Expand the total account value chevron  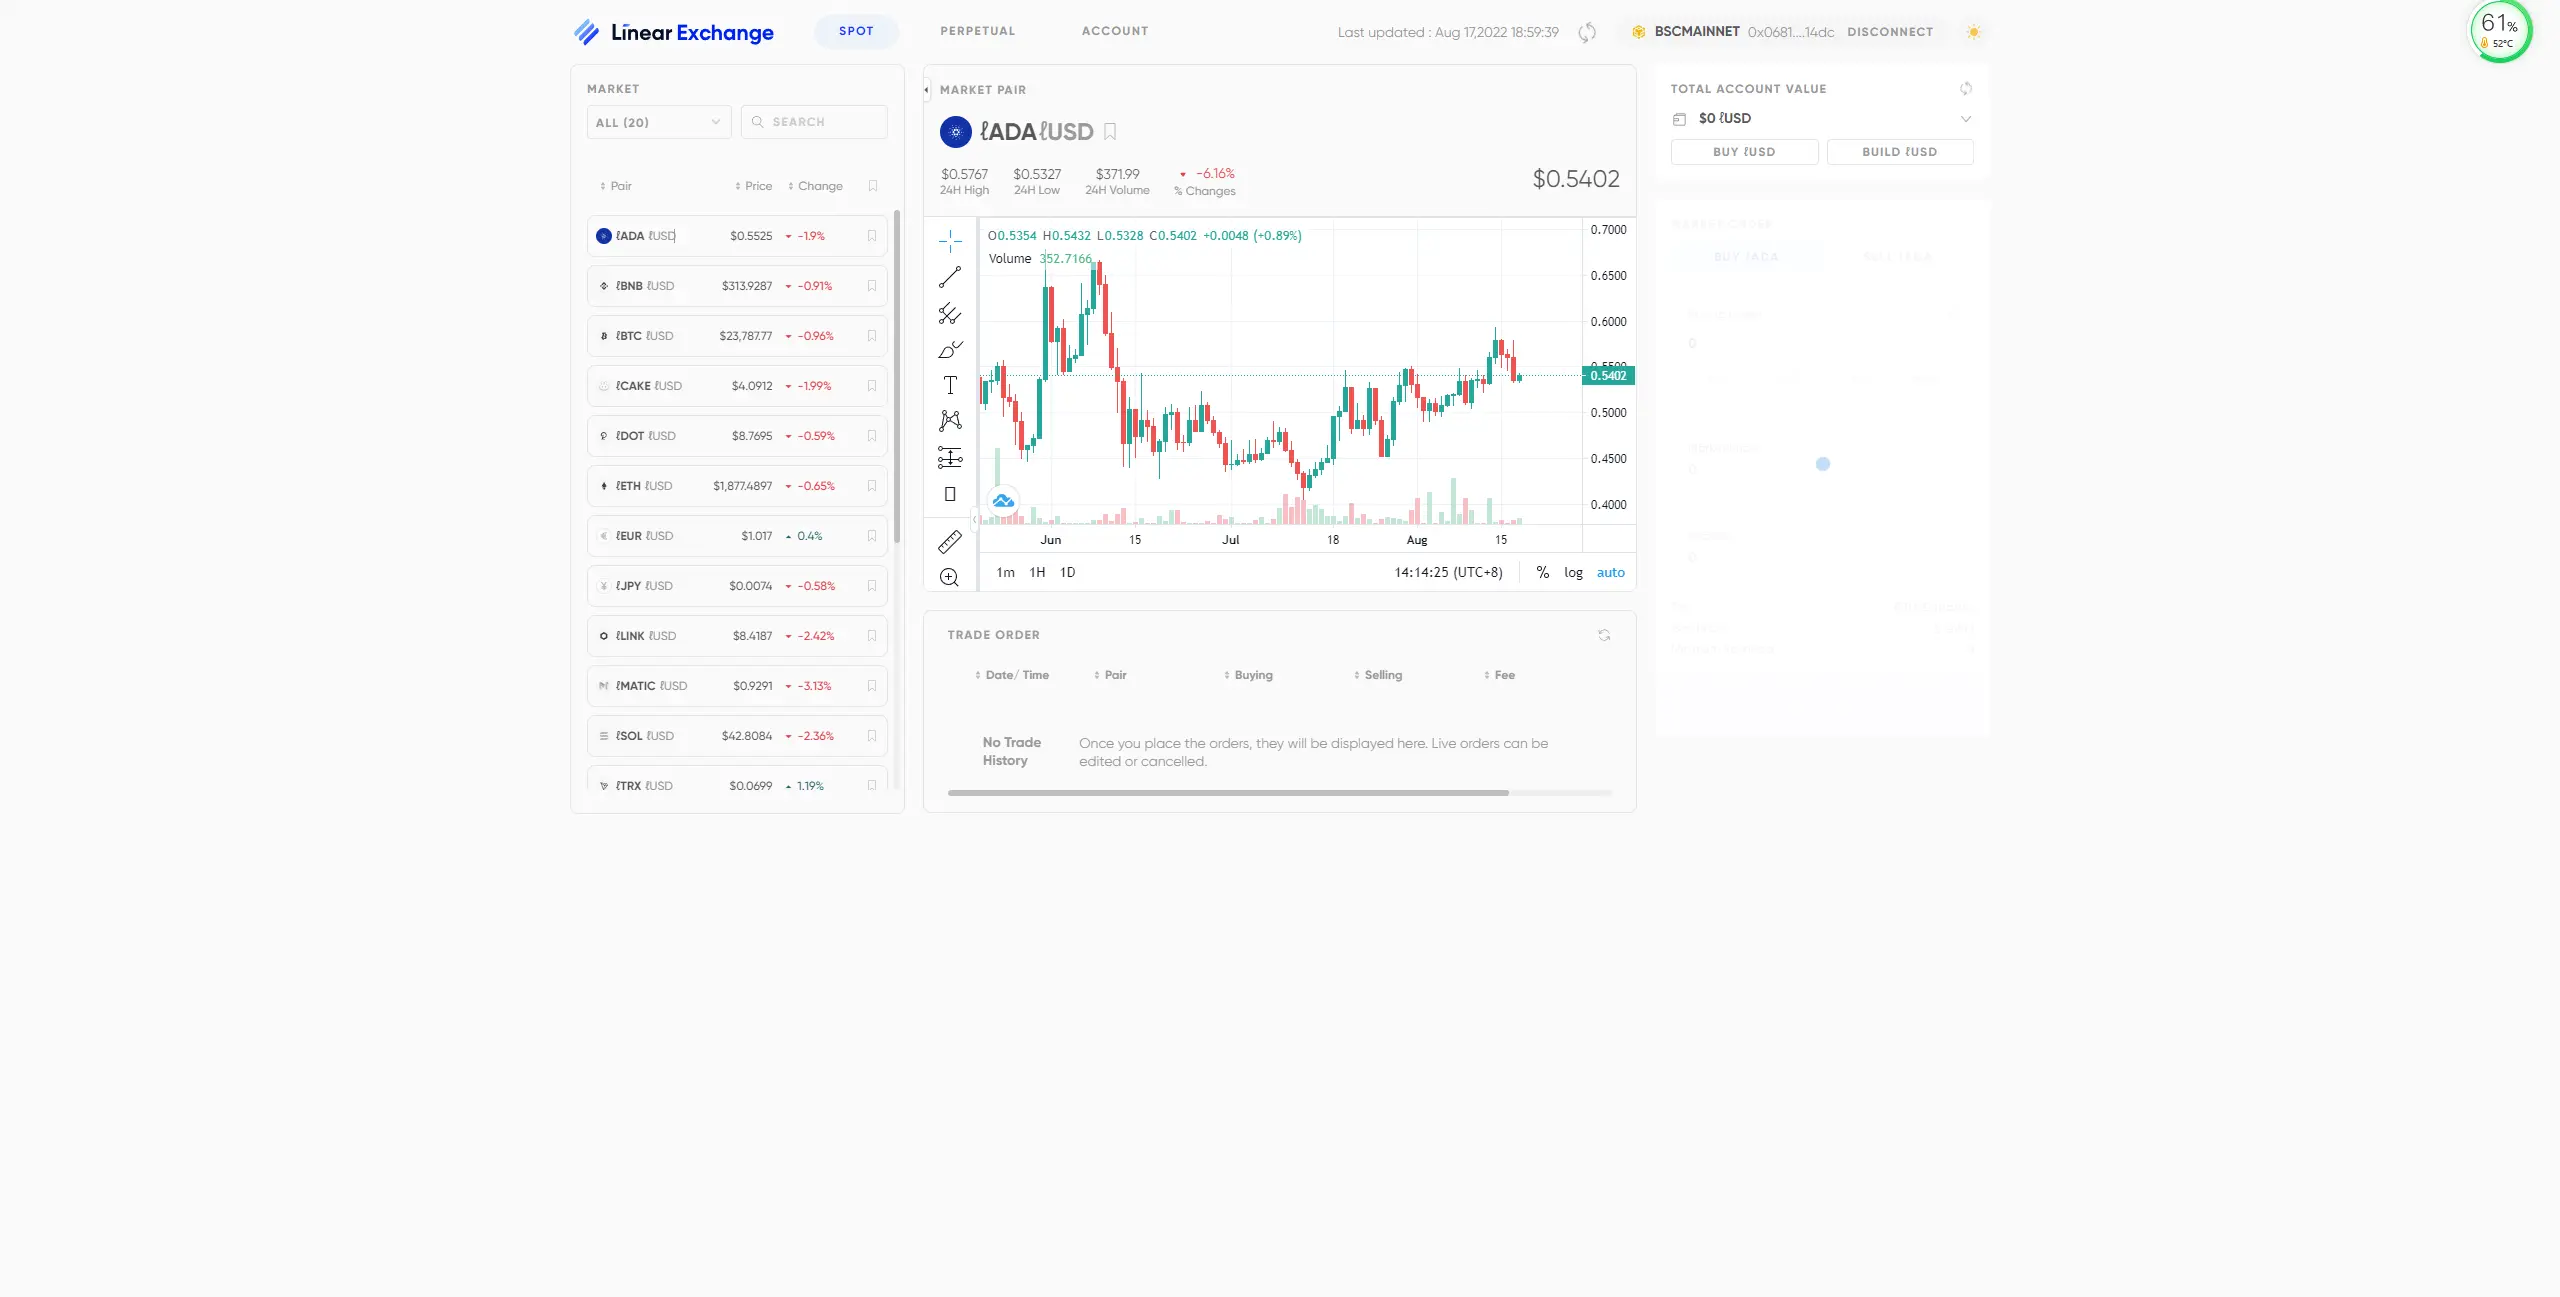click(x=1965, y=118)
